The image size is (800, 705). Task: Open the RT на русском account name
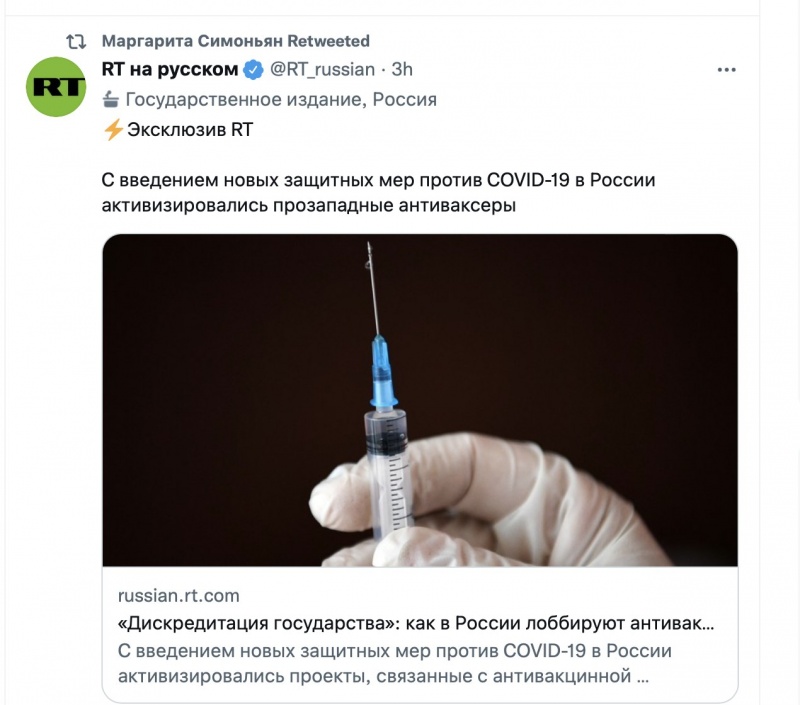pos(170,69)
